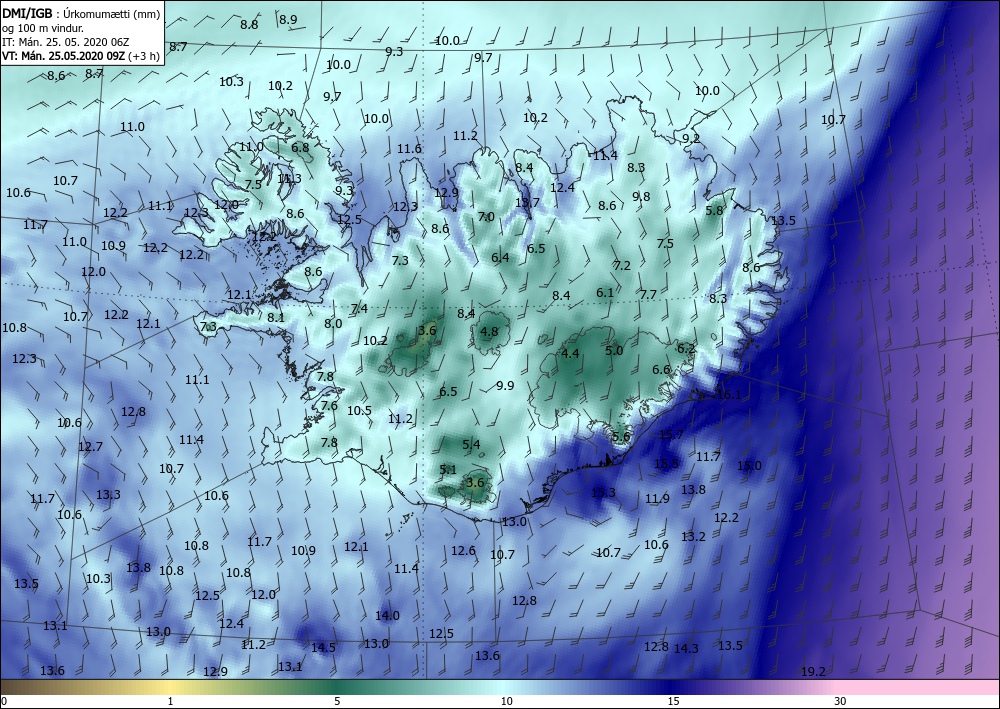The image size is (1000, 709).
Task: Click the 13.7 value in the northern fjord
Action: point(527,203)
